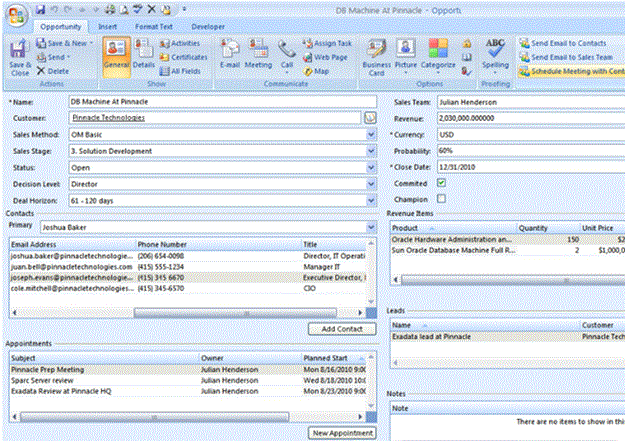
Task: Click the Appointments list horizontal scrollbar
Action: [x=154, y=417]
